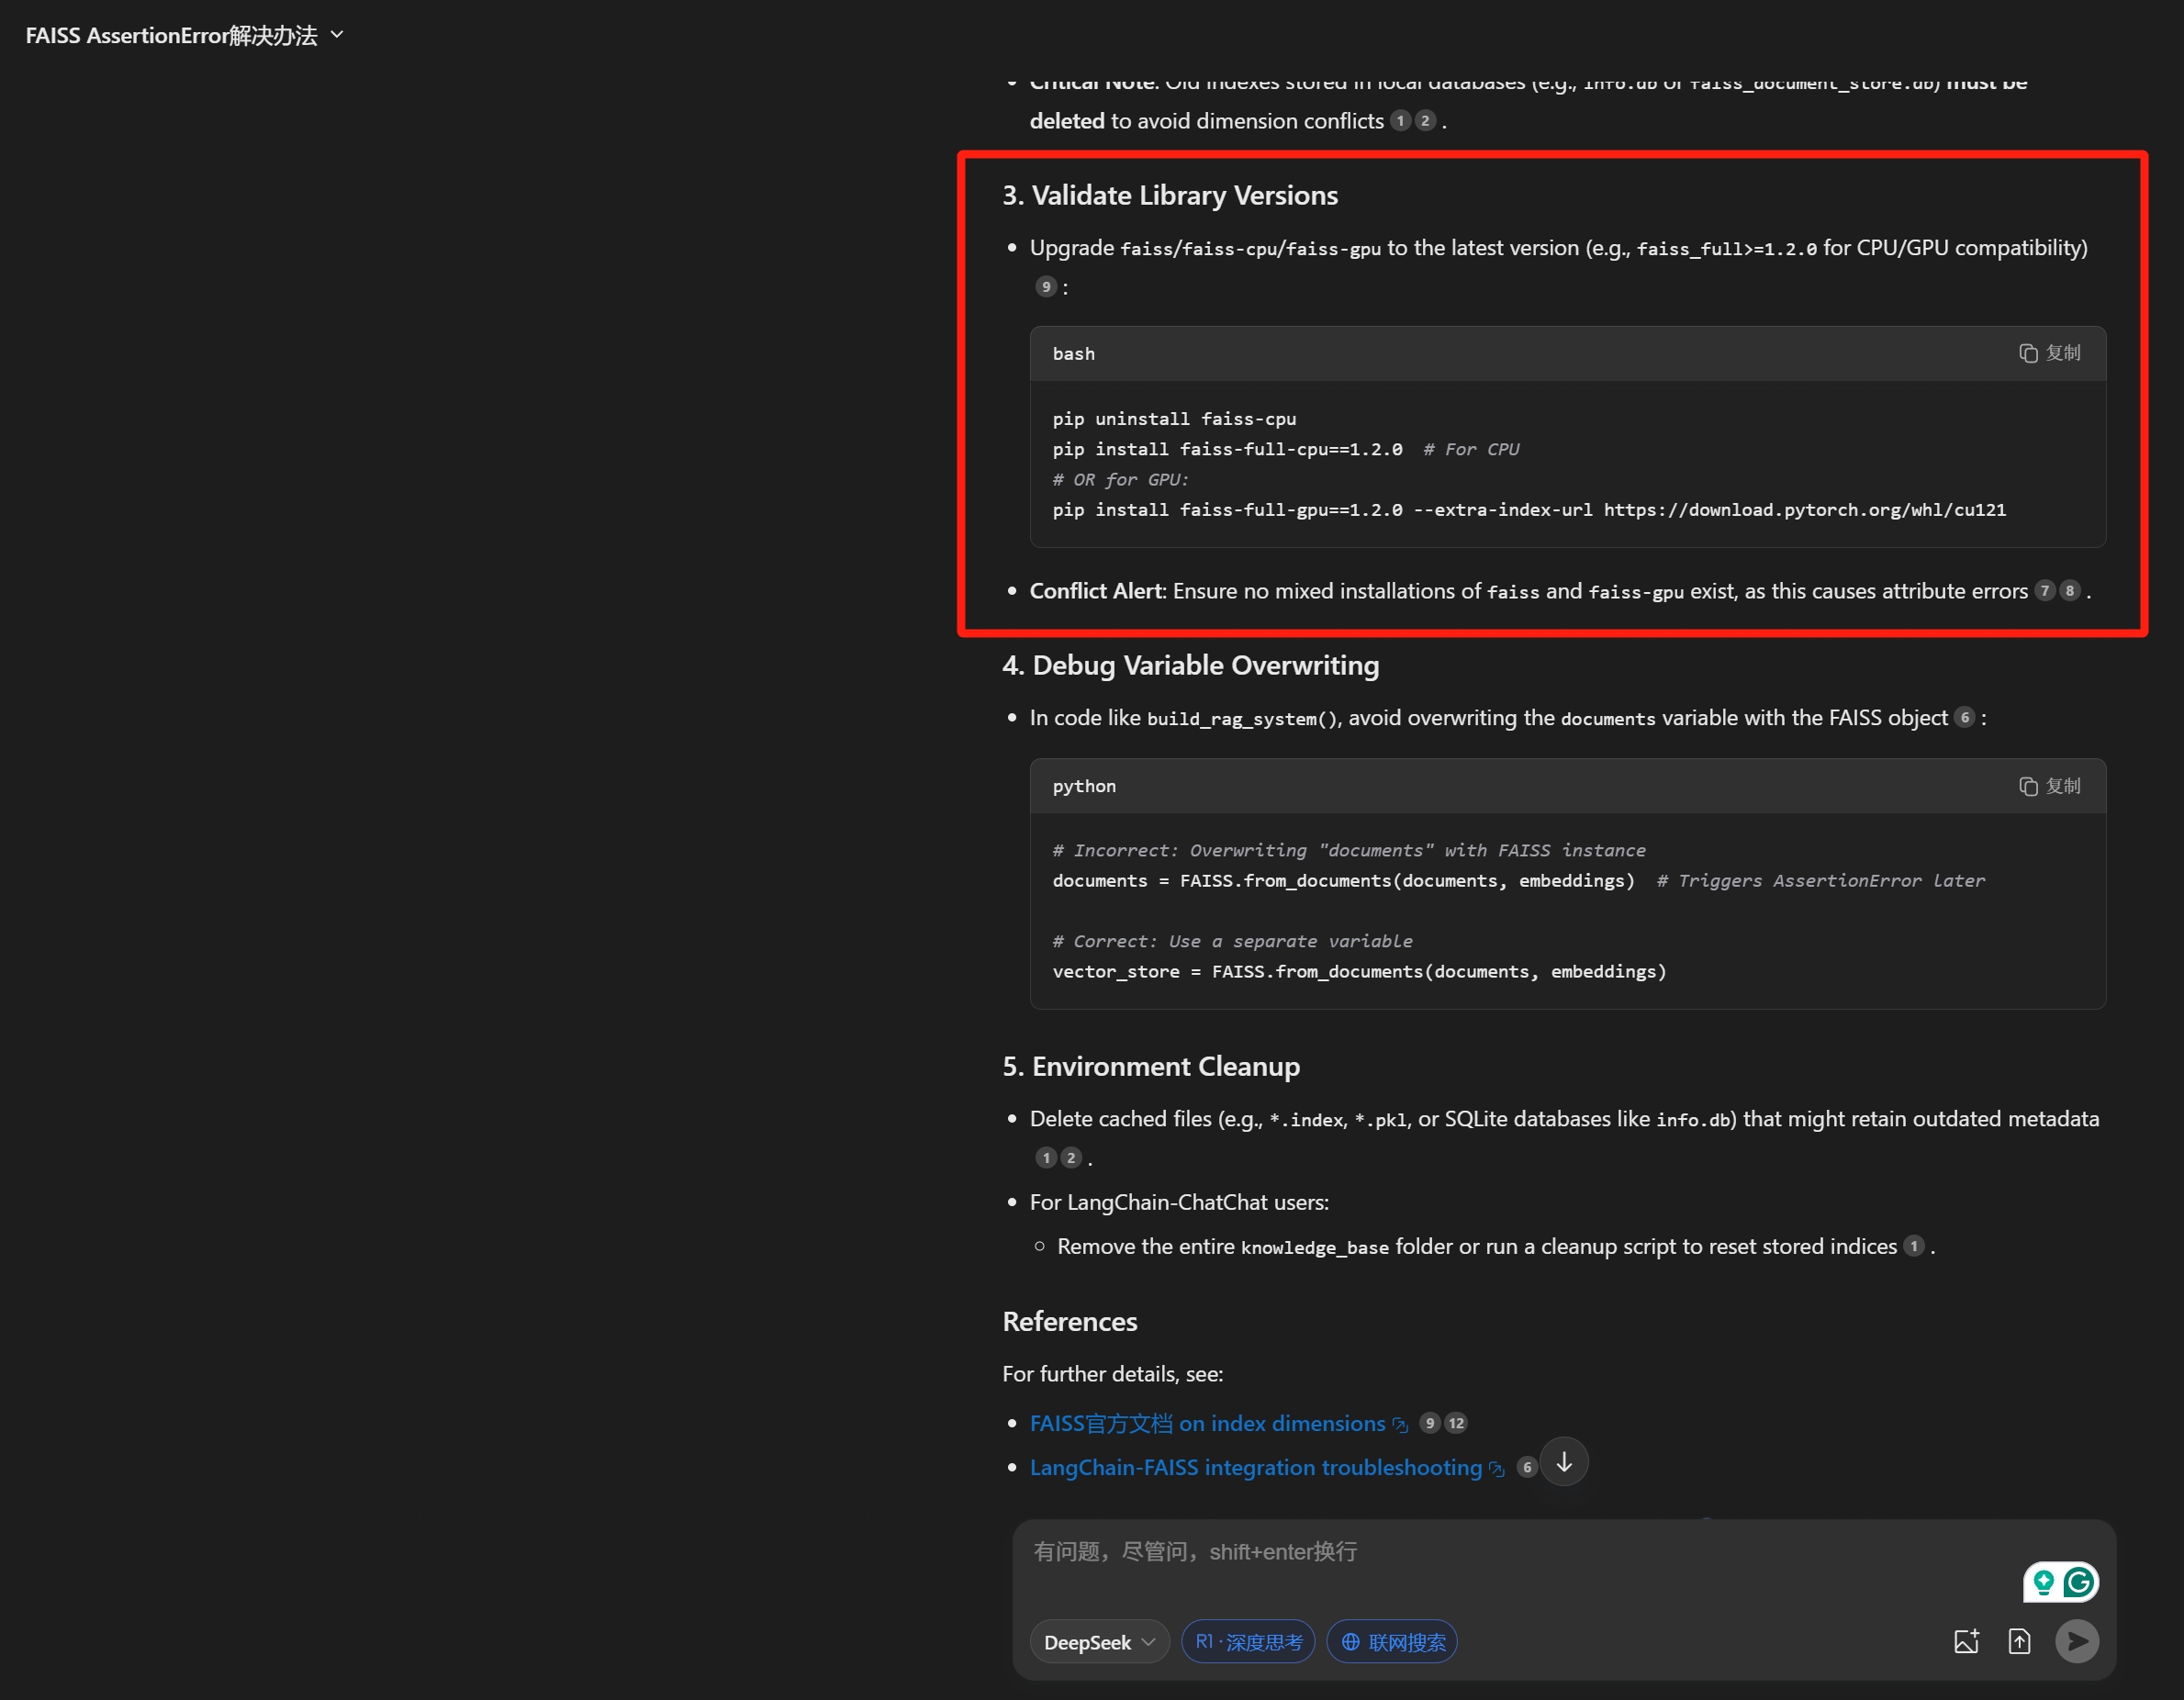Click the scroll-to-bottom arrow button
Screen dimensions: 2184x1700
[x=1564, y=1462]
